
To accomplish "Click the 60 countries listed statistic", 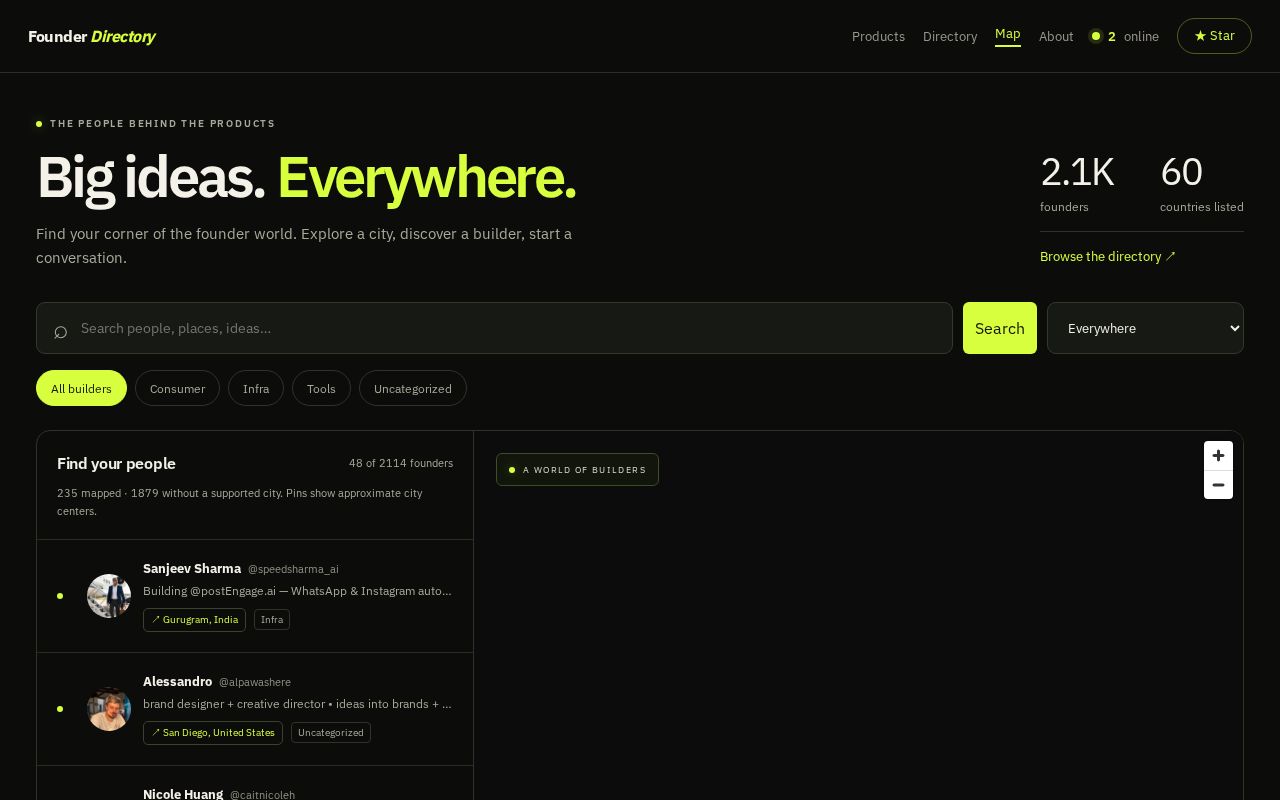I will click(1201, 184).
